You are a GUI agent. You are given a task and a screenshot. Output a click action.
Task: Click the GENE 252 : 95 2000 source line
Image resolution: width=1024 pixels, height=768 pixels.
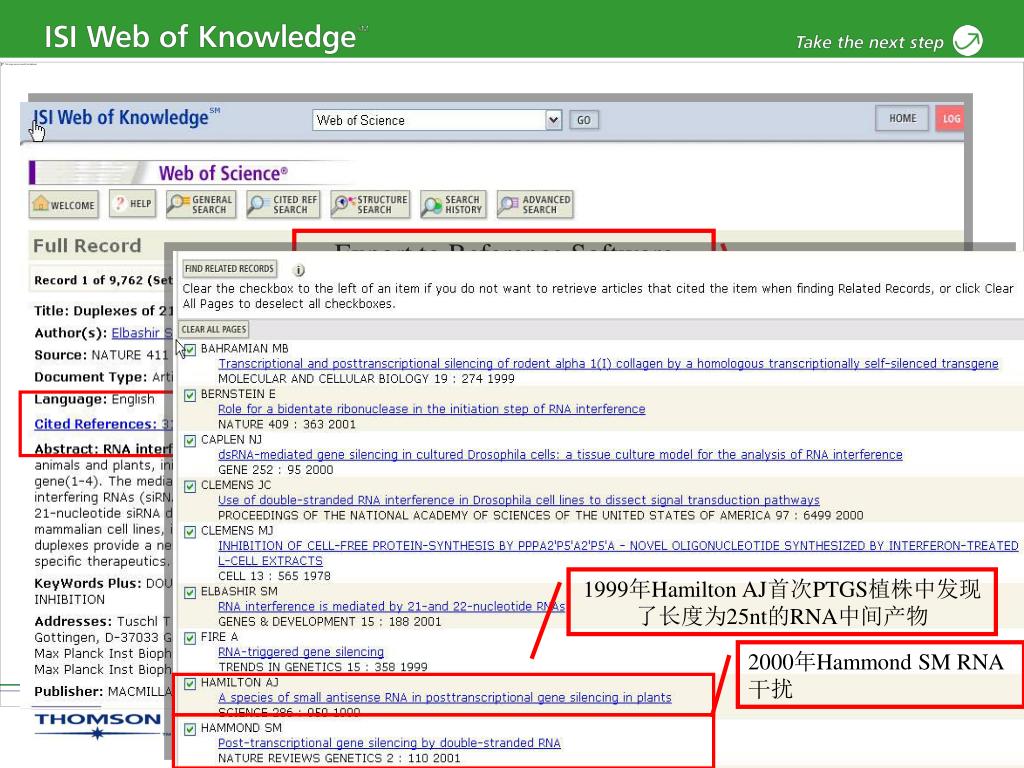click(x=276, y=470)
